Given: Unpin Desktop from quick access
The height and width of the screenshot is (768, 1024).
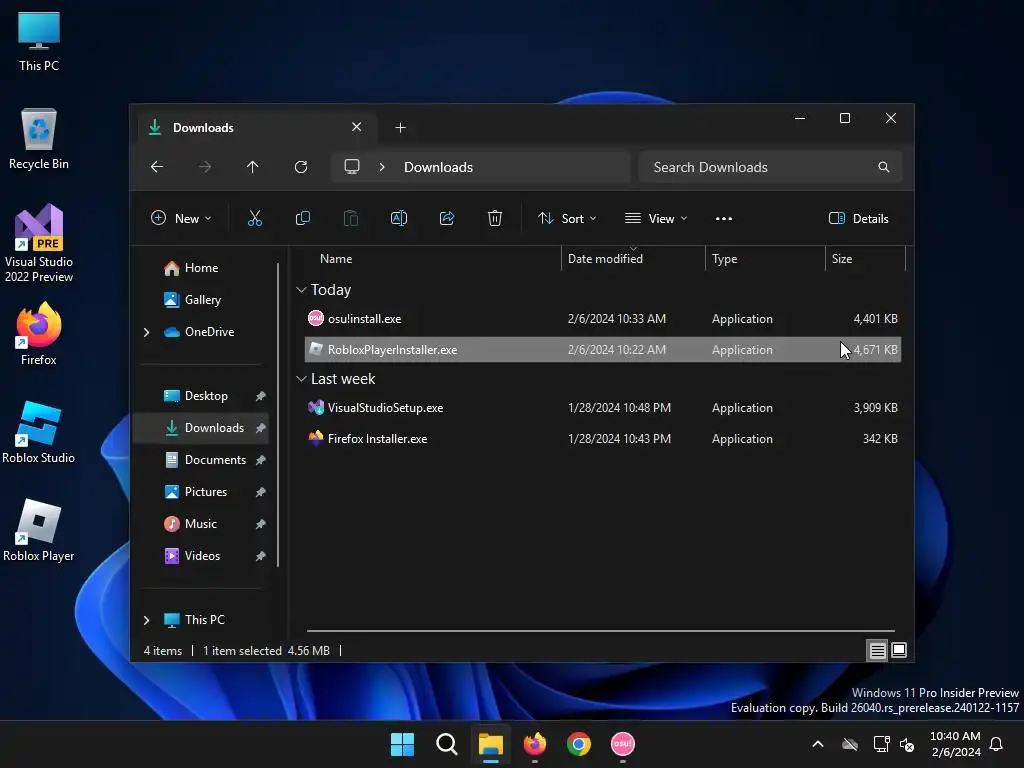Looking at the screenshot, I should (260, 396).
